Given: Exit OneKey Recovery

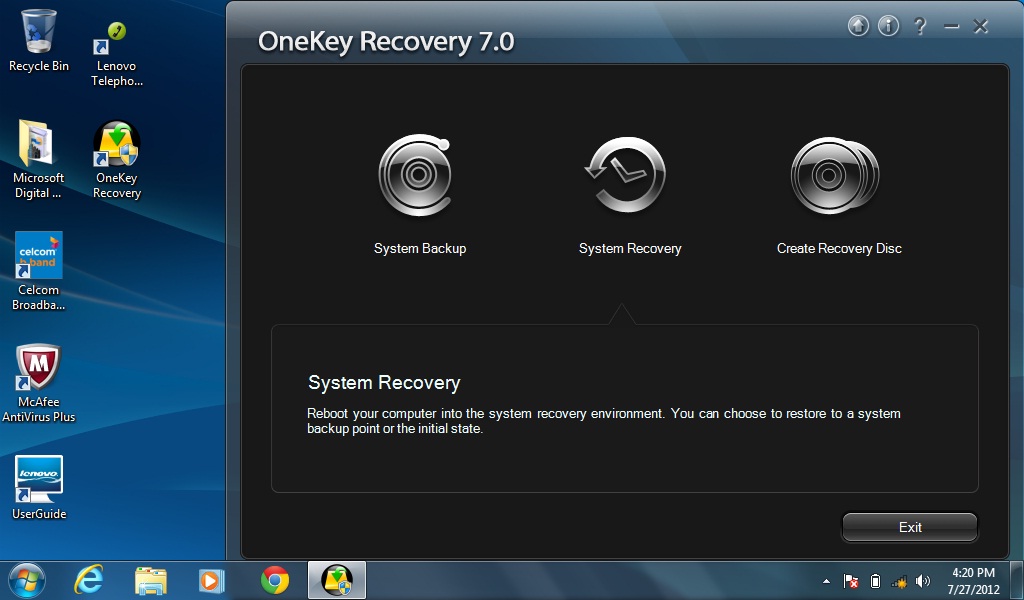Looking at the screenshot, I should (x=909, y=527).
